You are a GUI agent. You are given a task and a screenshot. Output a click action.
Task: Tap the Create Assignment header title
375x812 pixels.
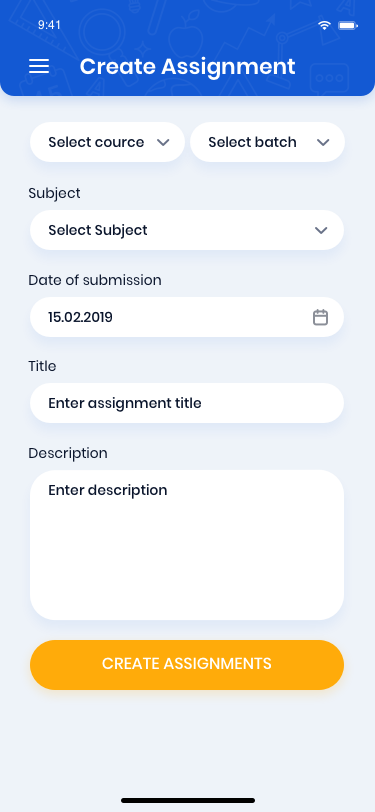point(188,67)
